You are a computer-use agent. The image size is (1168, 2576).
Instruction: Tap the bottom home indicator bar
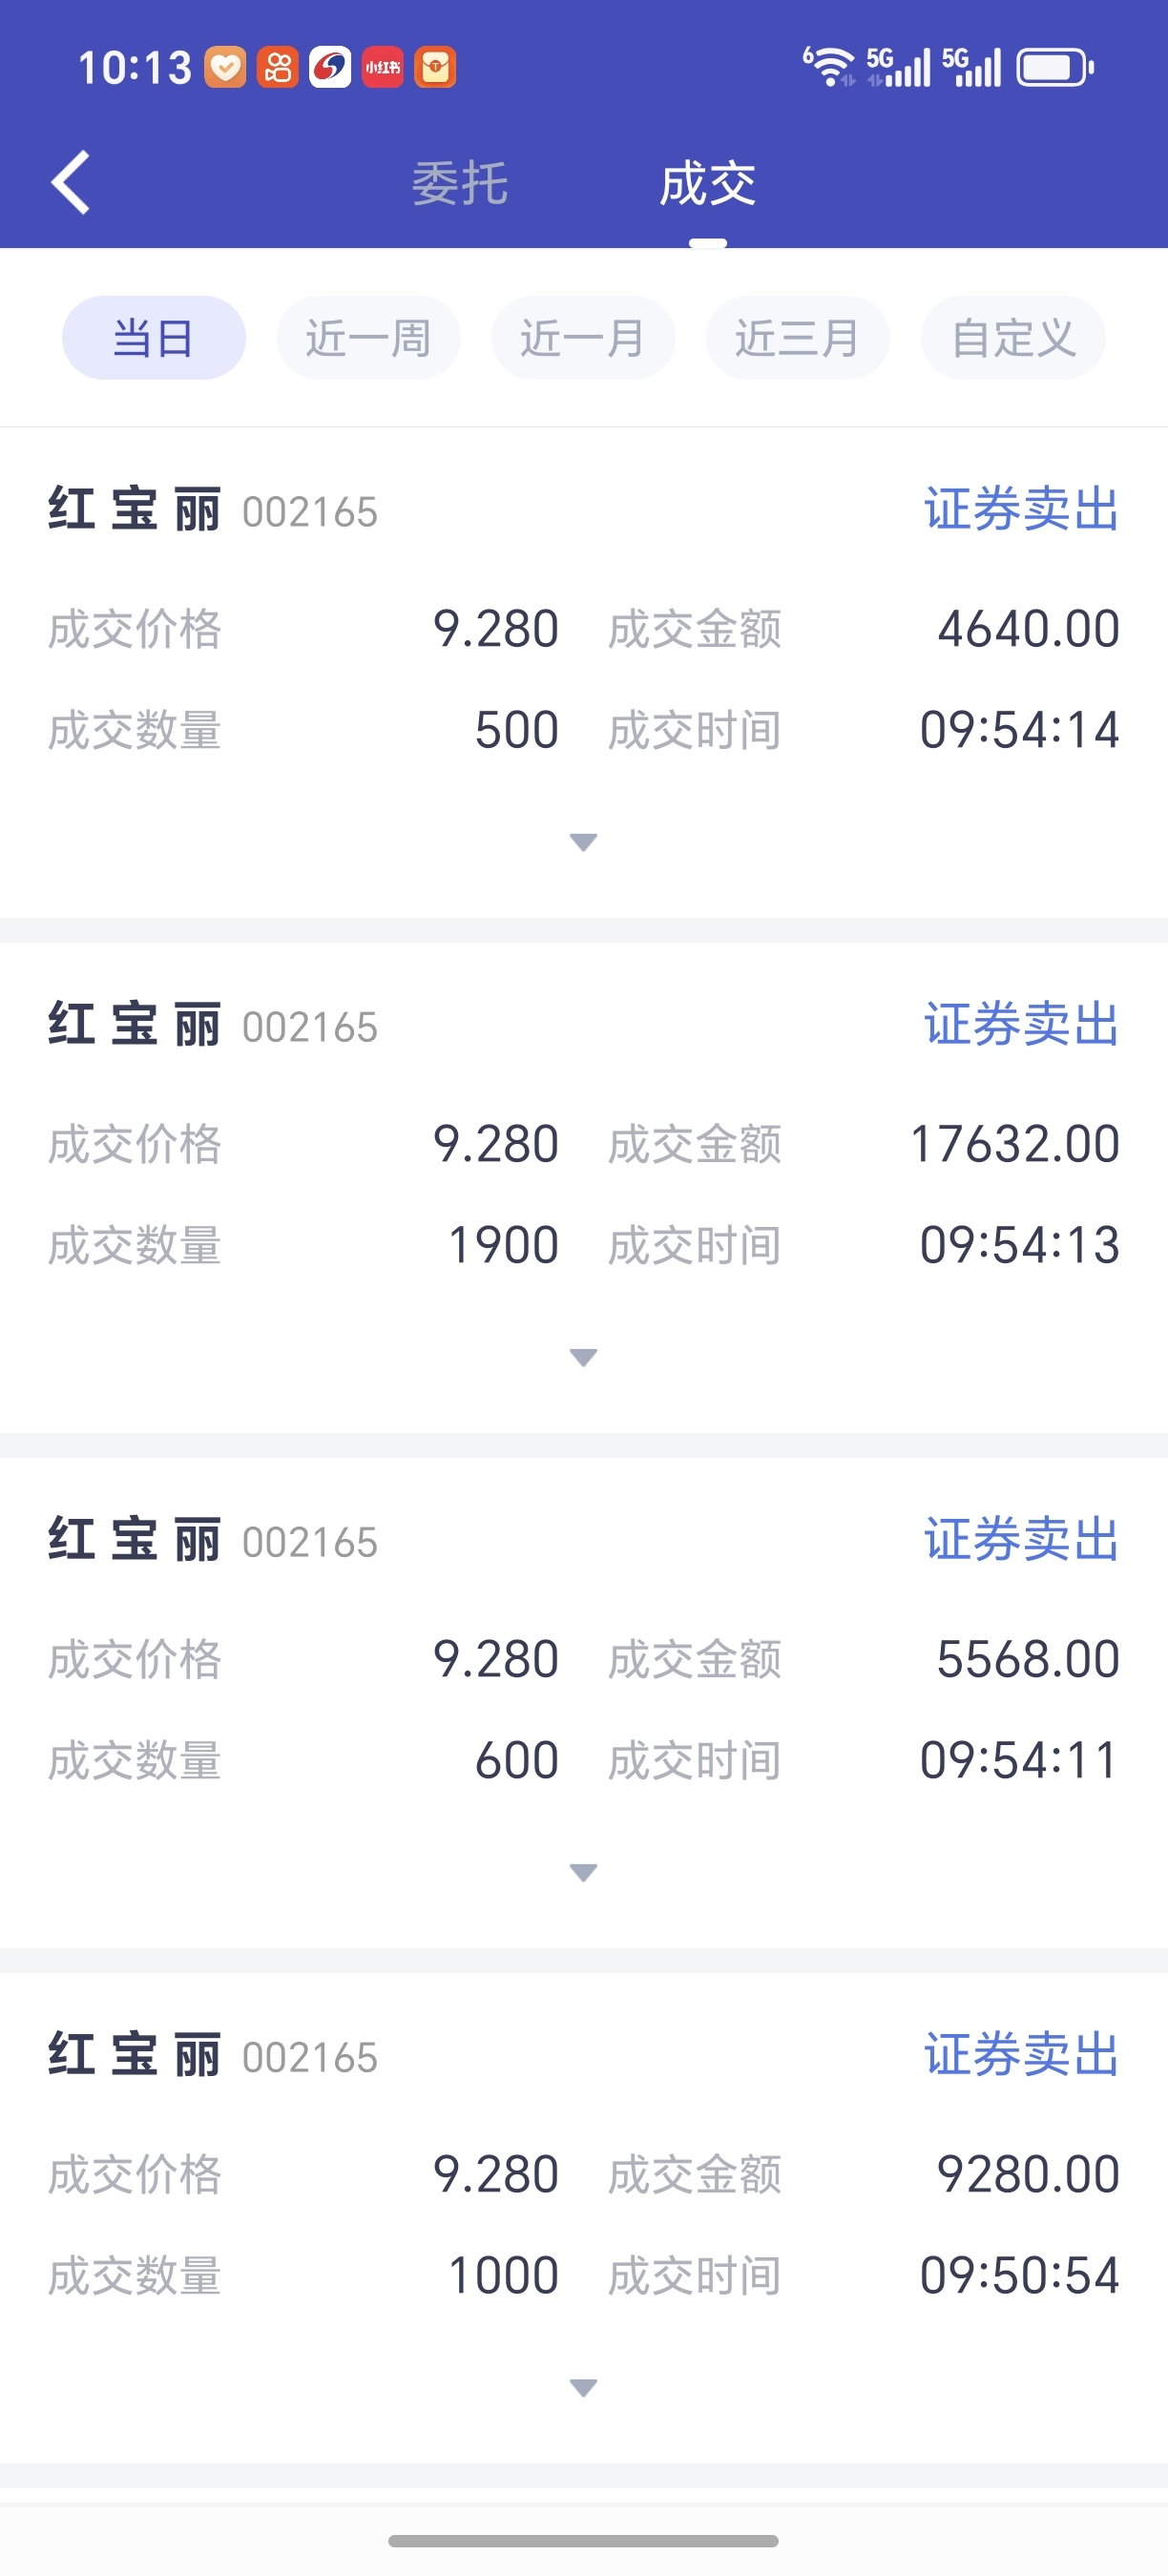coord(583,2540)
